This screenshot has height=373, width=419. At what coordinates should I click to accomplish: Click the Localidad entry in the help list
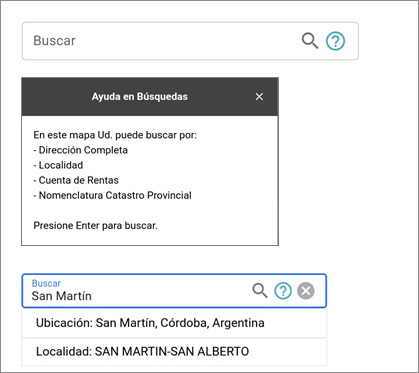coord(58,165)
